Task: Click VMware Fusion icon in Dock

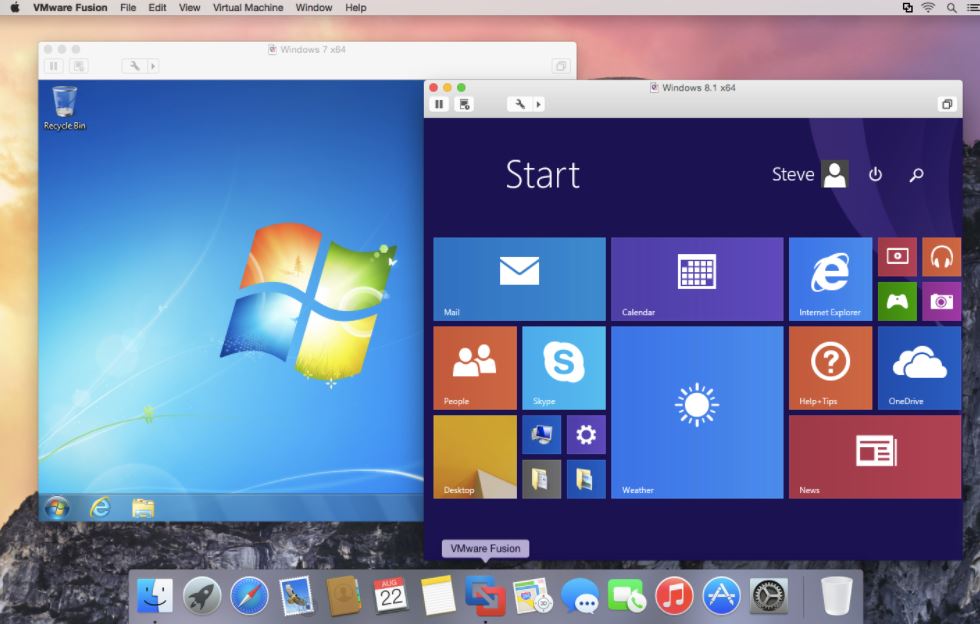Action: (485, 595)
